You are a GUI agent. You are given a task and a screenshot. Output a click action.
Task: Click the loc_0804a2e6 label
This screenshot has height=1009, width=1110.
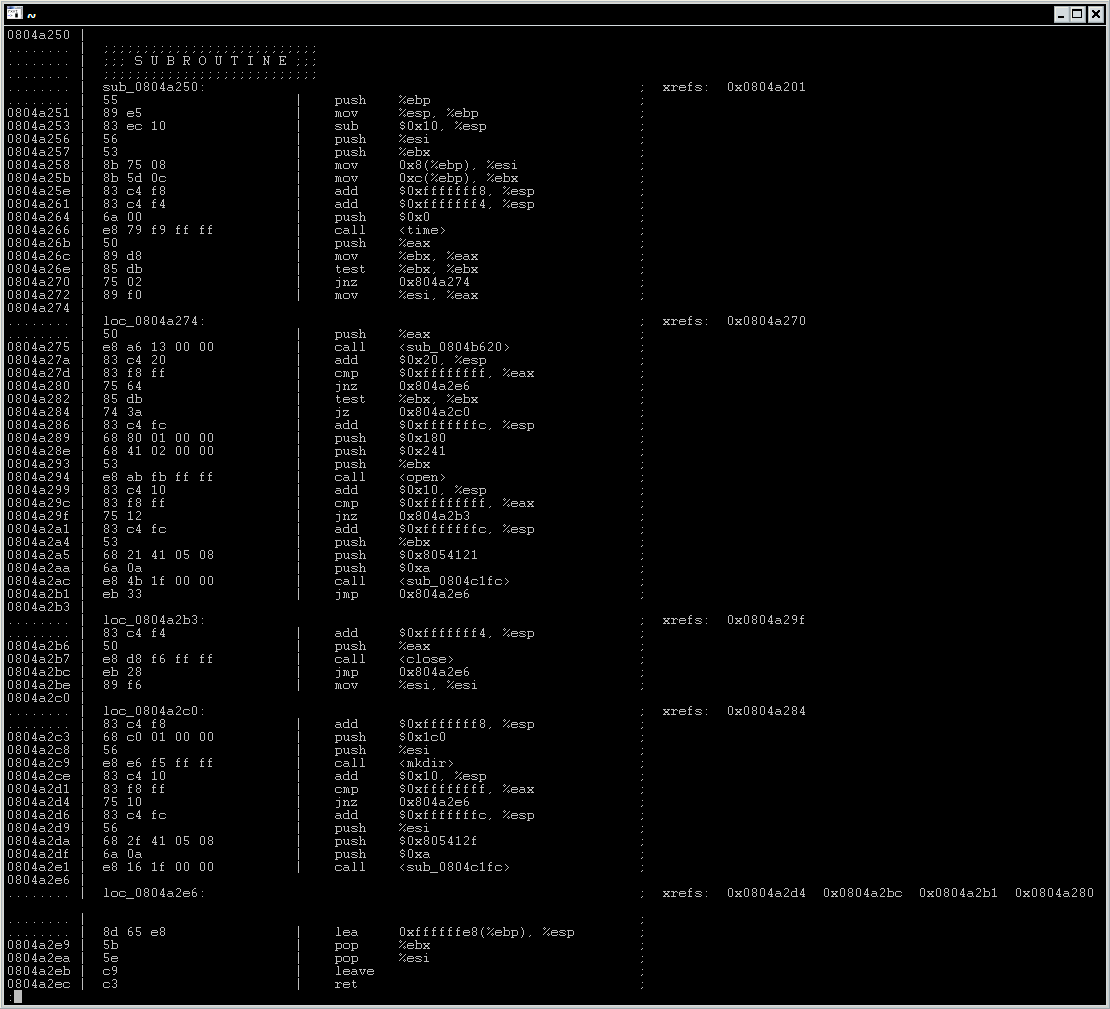154,893
